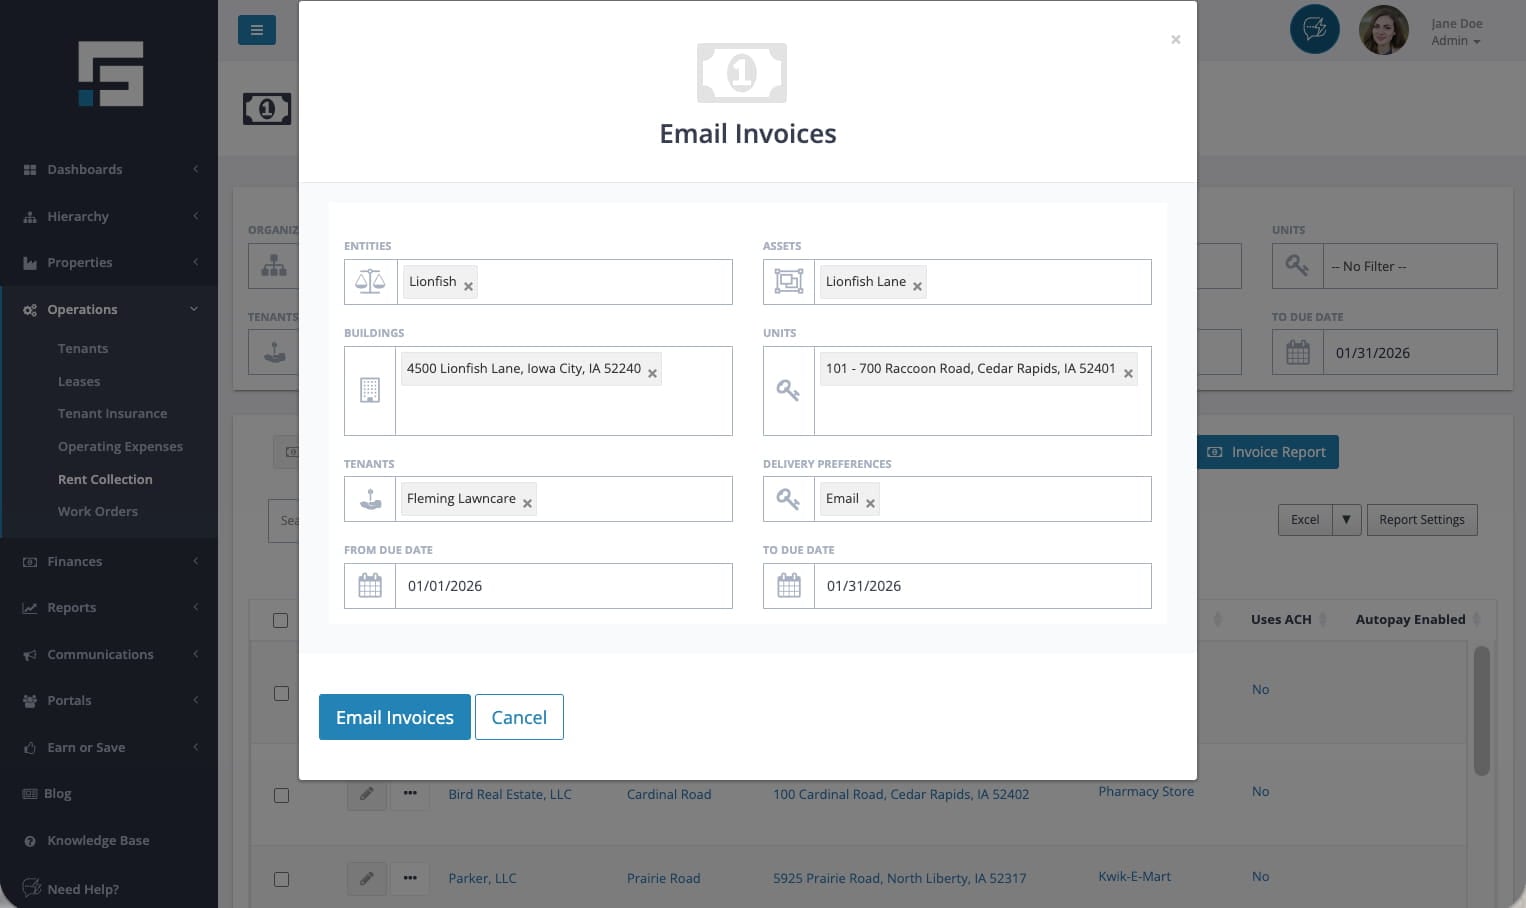Expand the Jane Doe Admin user menu

tap(1456, 32)
